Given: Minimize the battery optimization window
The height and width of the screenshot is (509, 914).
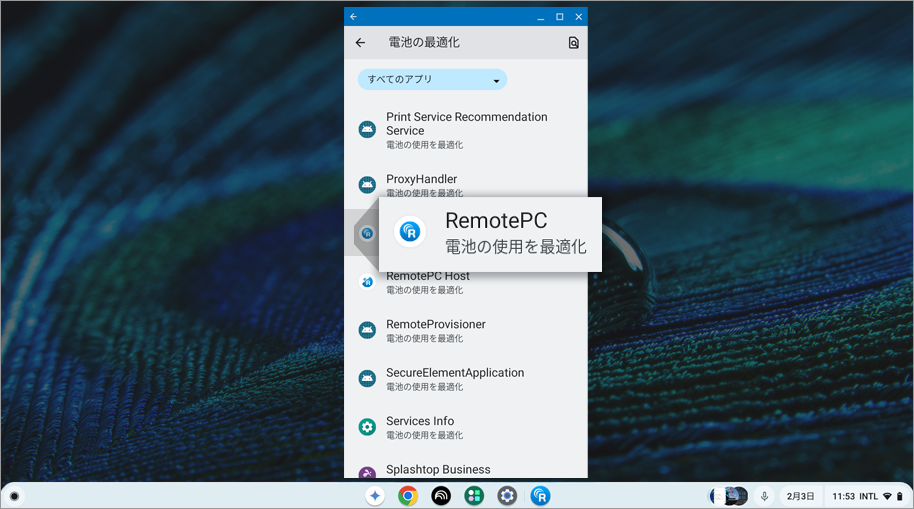Looking at the screenshot, I should pyautogui.click(x=540, y=17).
